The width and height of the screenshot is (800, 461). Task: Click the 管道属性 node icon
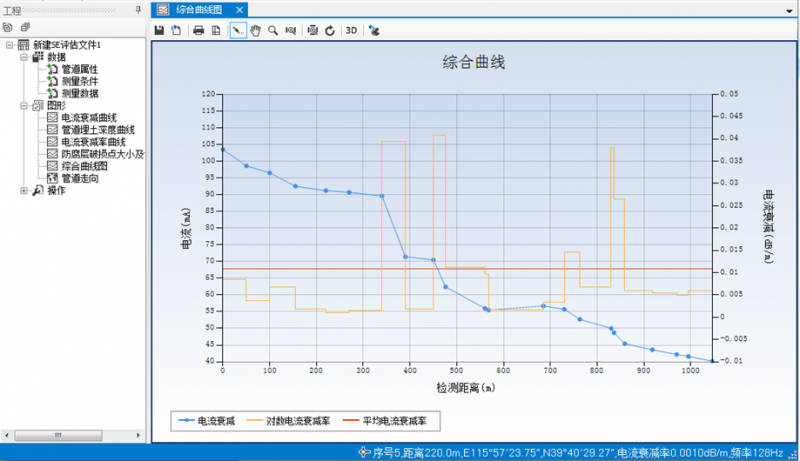pos(52,69)
